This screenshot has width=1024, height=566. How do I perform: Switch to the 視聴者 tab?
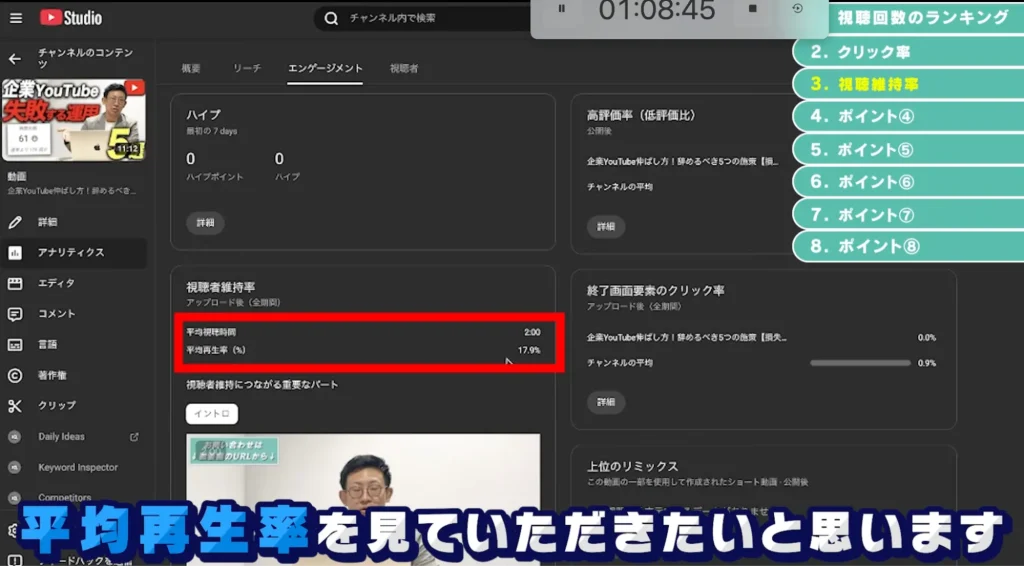point(404,68)
